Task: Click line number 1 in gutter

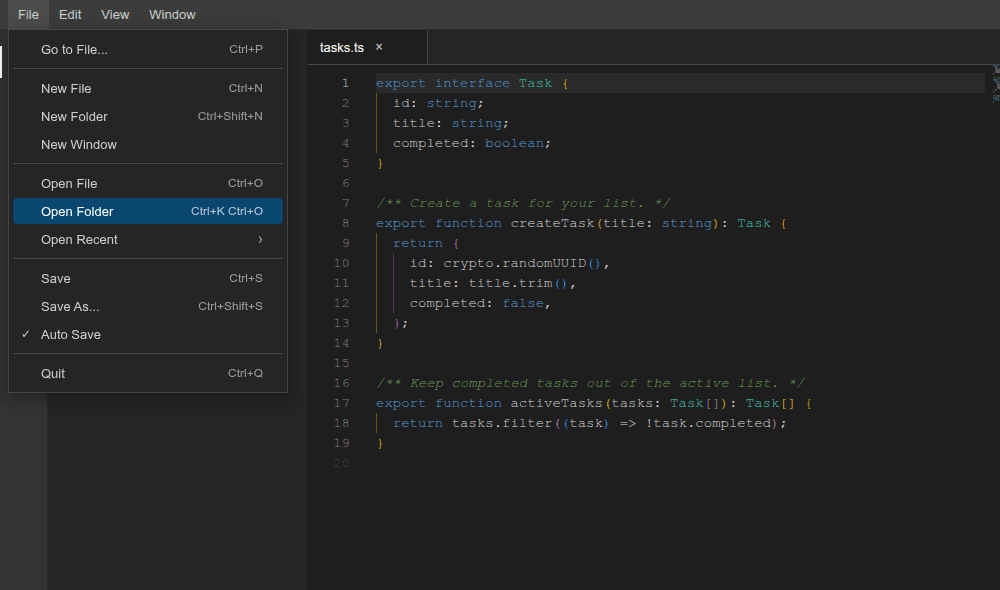Action: (x=345, y=83)
